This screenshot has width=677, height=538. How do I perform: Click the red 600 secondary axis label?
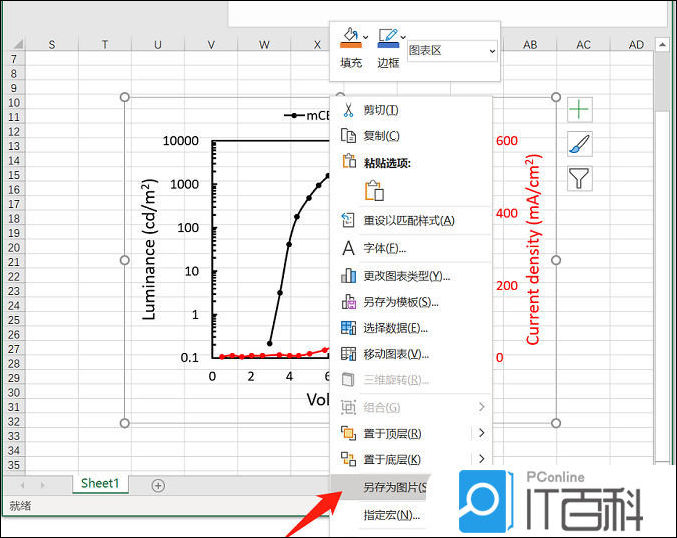pyautogui.click(x=506, y=140)
